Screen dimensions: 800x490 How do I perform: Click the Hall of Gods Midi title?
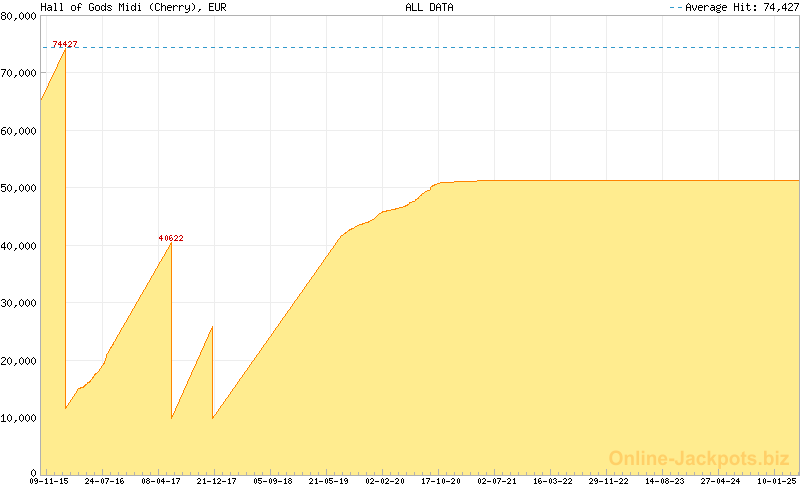tap(133, 7)
